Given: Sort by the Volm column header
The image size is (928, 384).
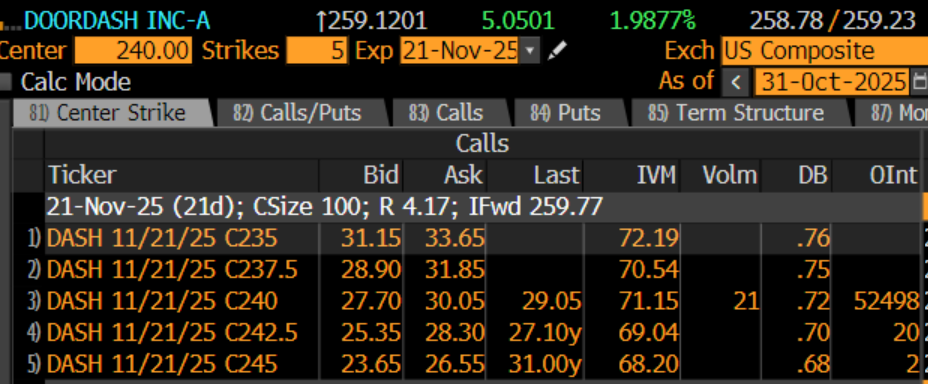Looking at the screenshot, I should pos(721,175).
